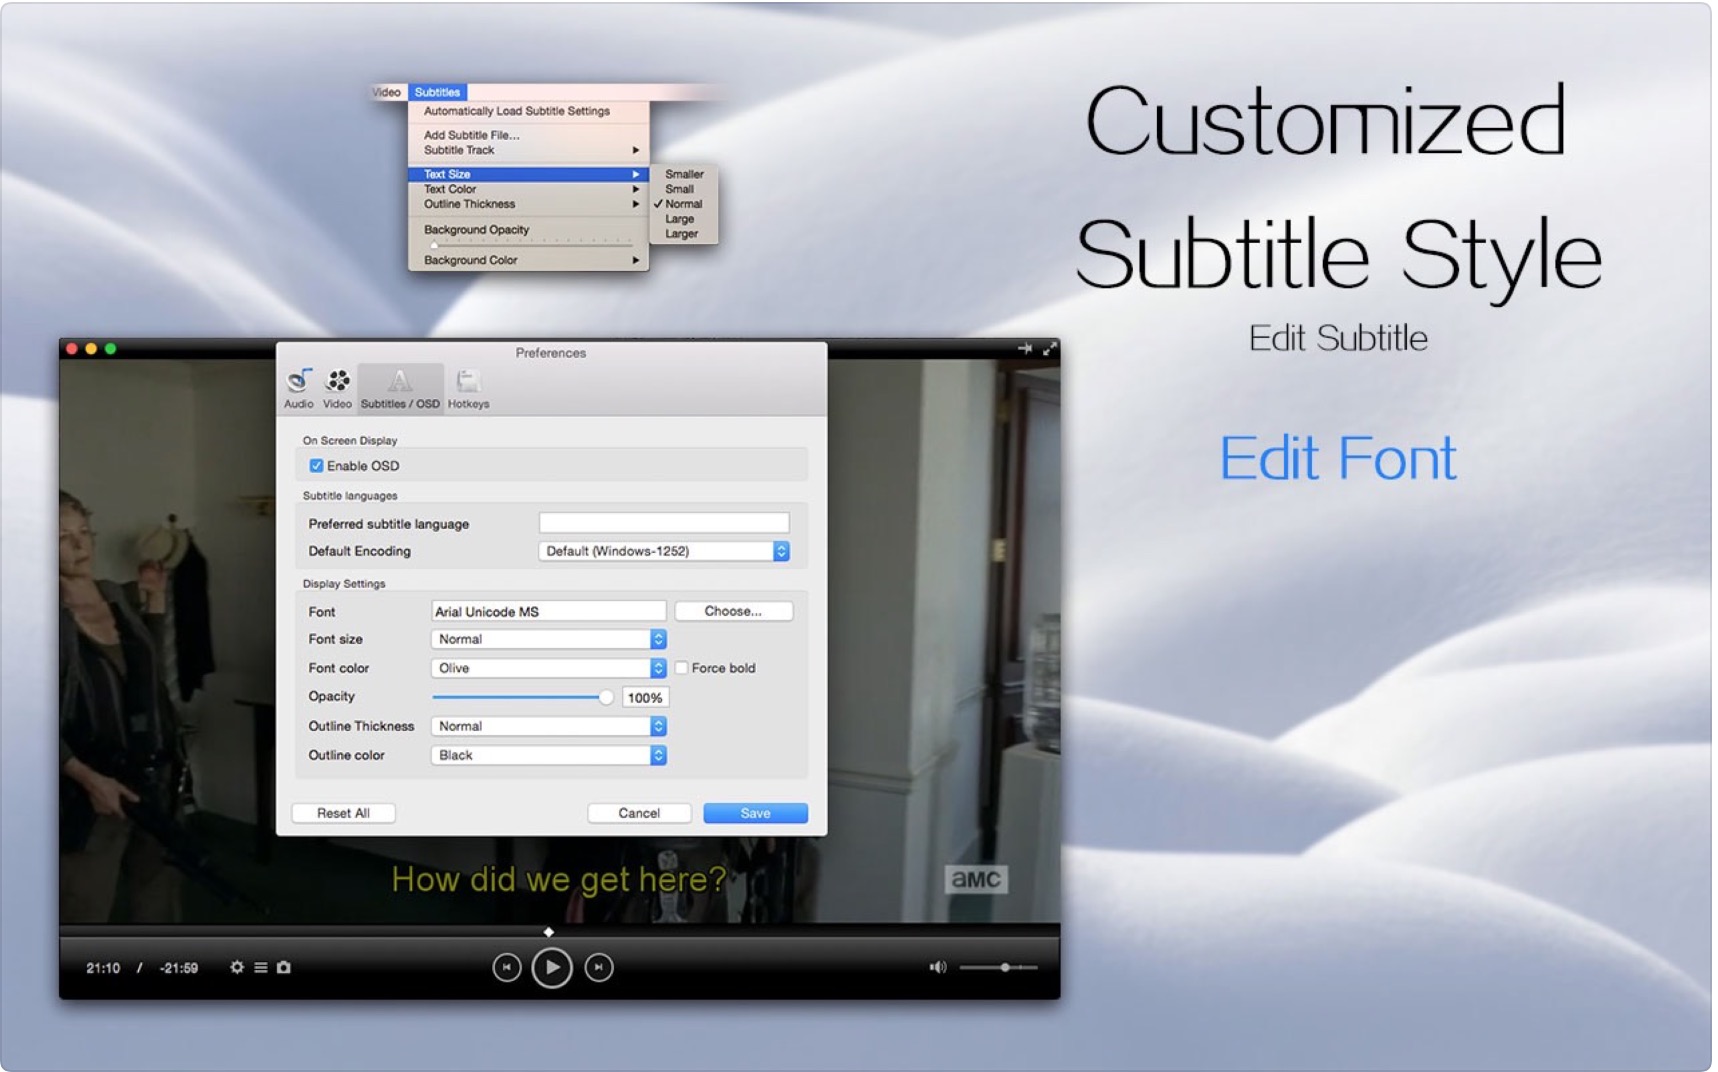Screen dimensions: 1718x1072
Task: Click the Save button
Action: [x=755, y=813]
